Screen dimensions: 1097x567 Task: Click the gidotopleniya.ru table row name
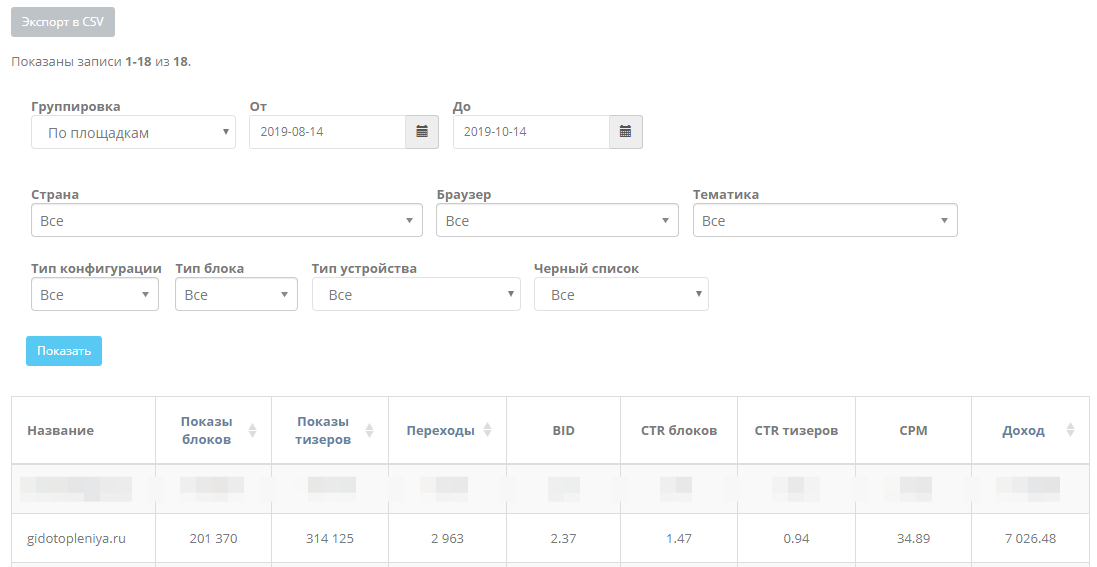coord(76,538)
